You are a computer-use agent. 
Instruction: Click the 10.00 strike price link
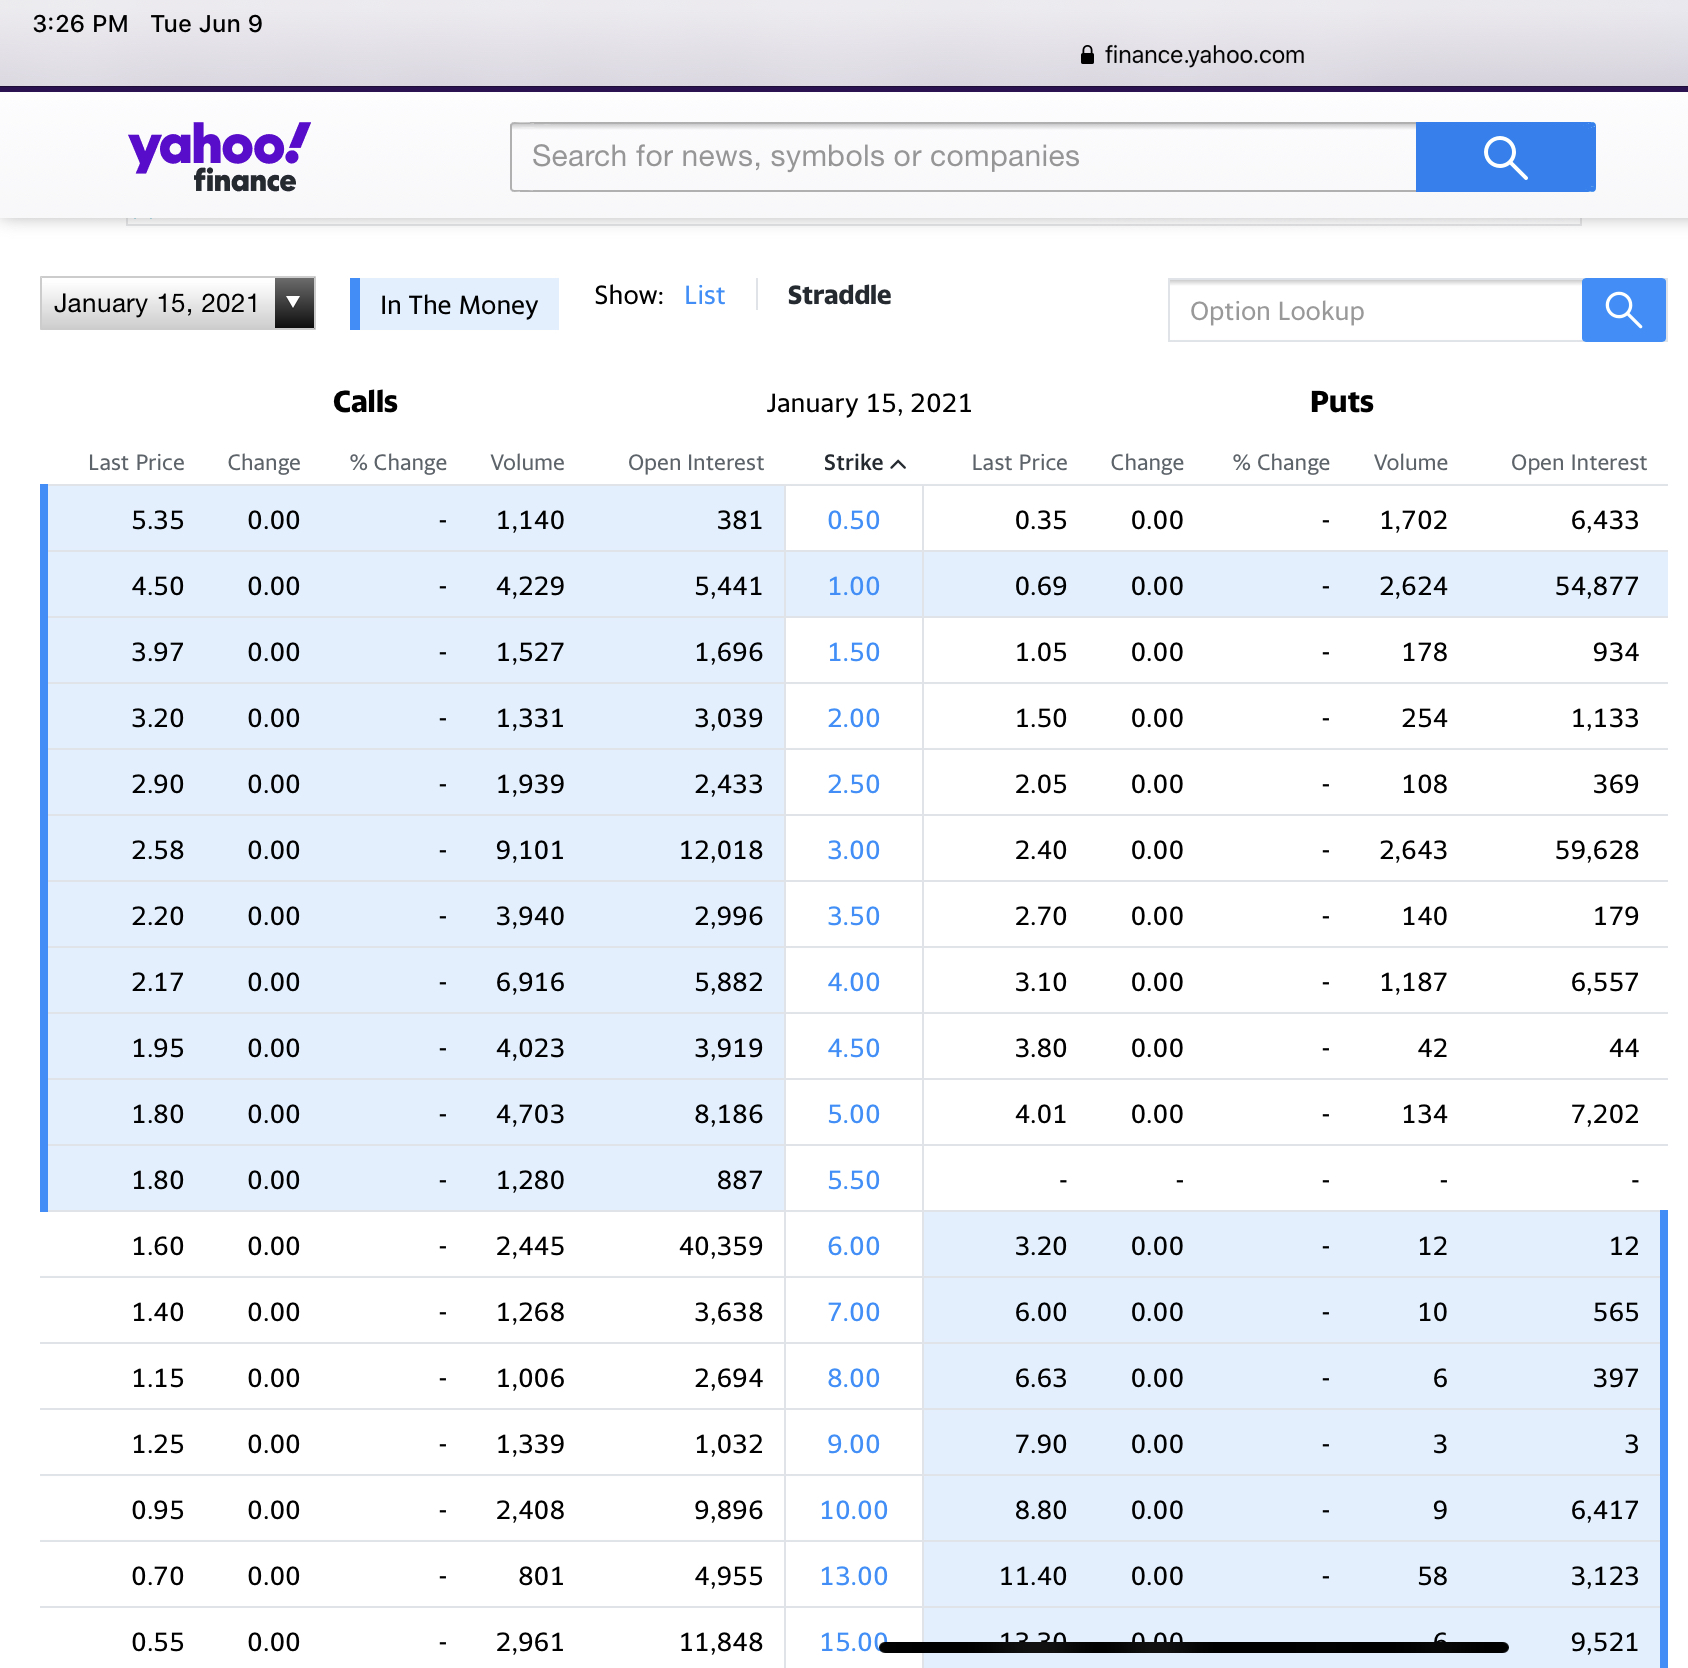pos(853,1510)
